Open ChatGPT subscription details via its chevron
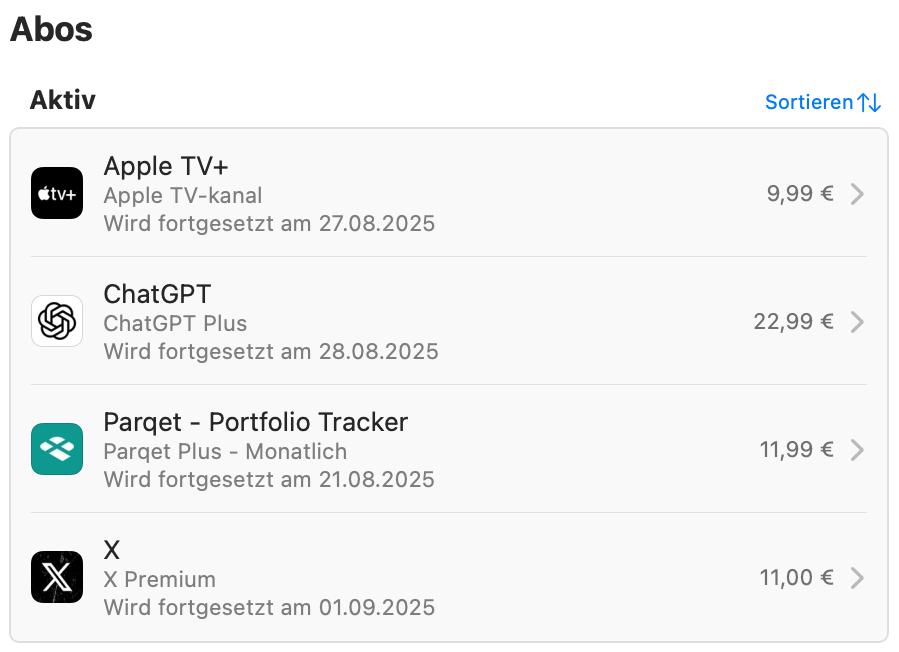 pyautogui.click(x=857, y=322)
